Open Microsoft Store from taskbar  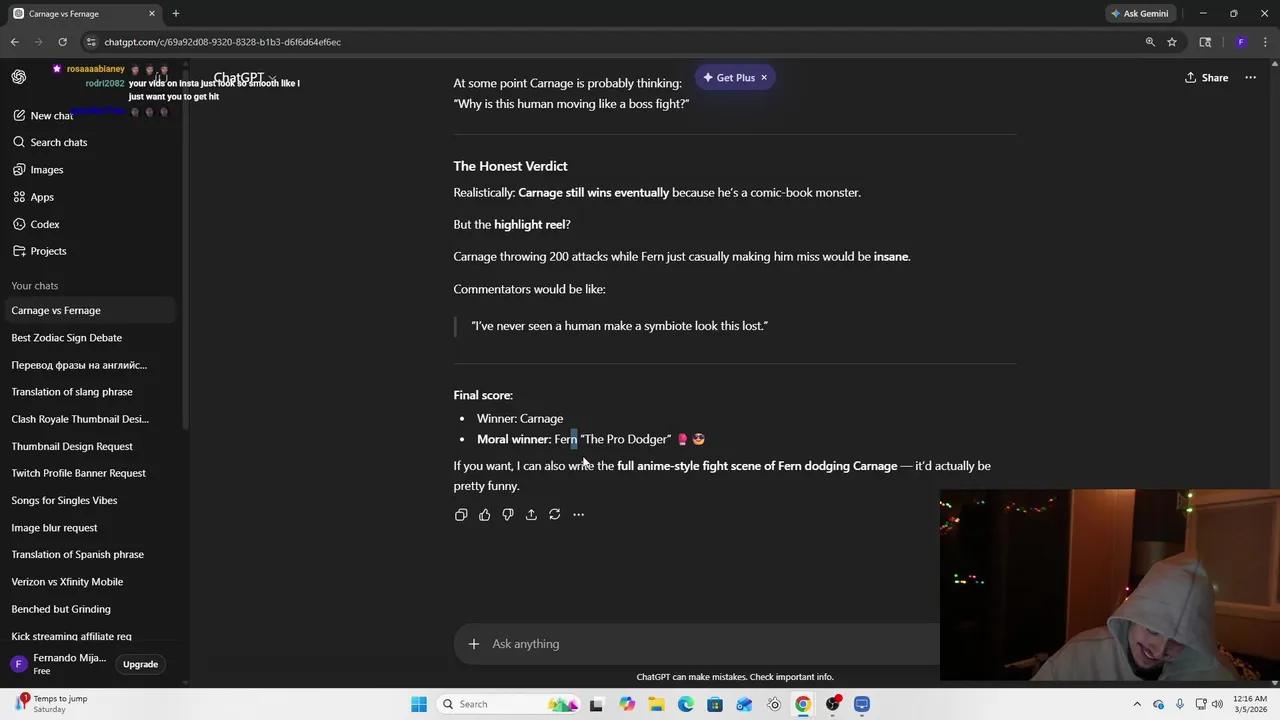click(715, 704)
